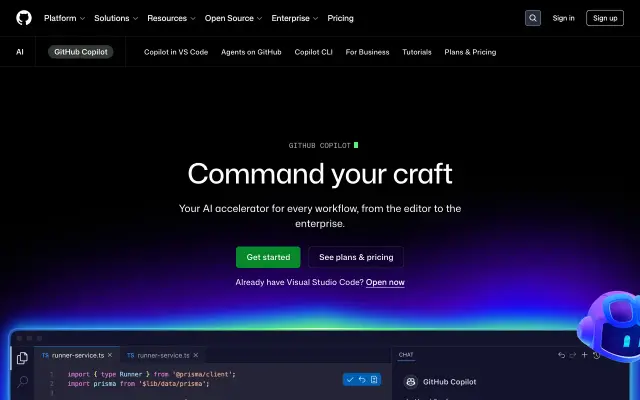640x400 pixels.
Task: Click the code line importing type Runner
Action: pos(151,374)
